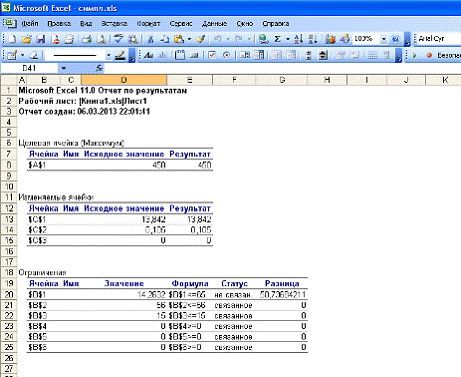Open the Name Box dropdown arrow
The image size is (461, 377).
(x=63, y=68)
